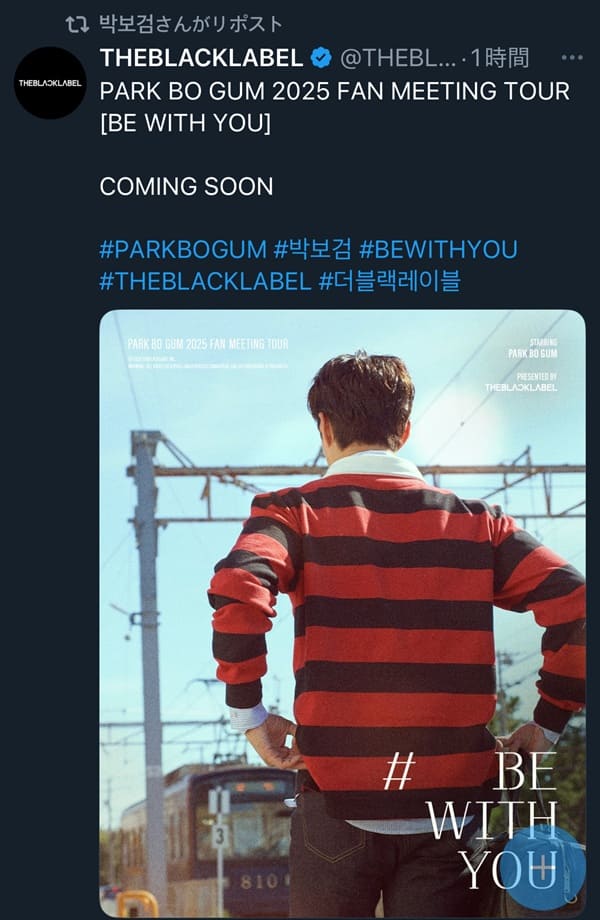Follow the #BEWITHYOU hashtag link
The image size is (600, 920).
pyautogui.click(x=438, y=249)
